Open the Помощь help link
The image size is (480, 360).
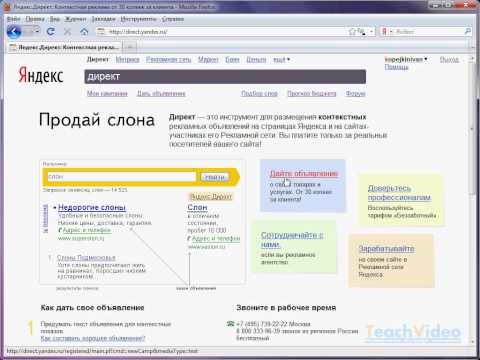[x=396, y=67]
